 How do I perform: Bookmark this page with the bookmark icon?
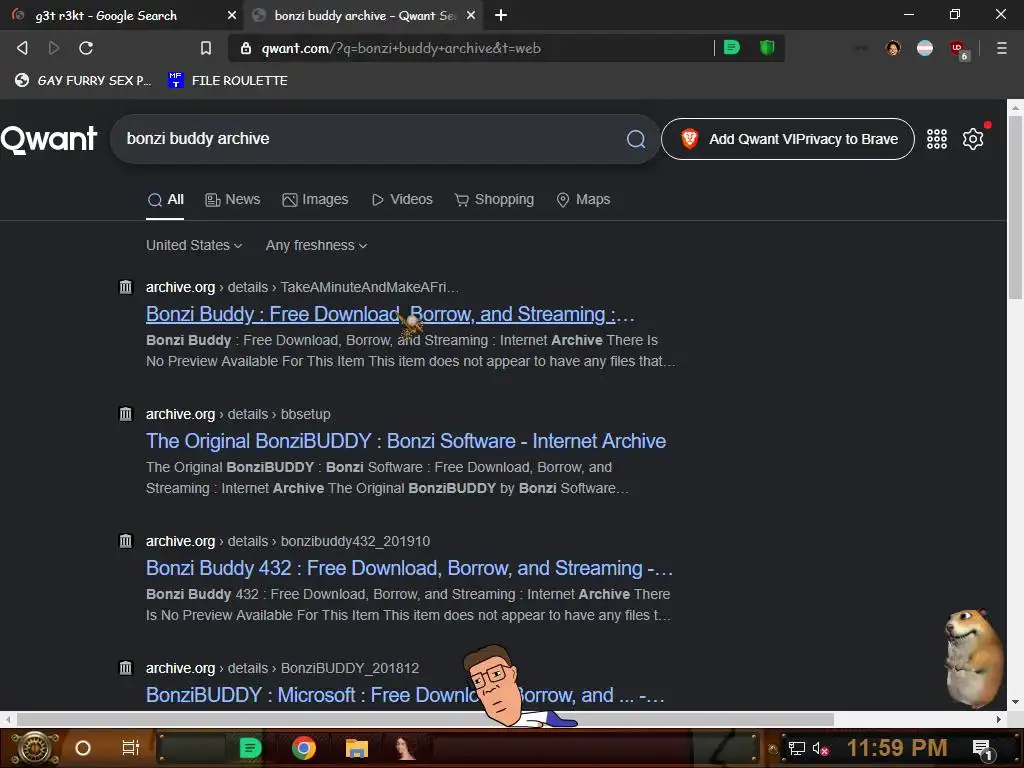[206, 48]
